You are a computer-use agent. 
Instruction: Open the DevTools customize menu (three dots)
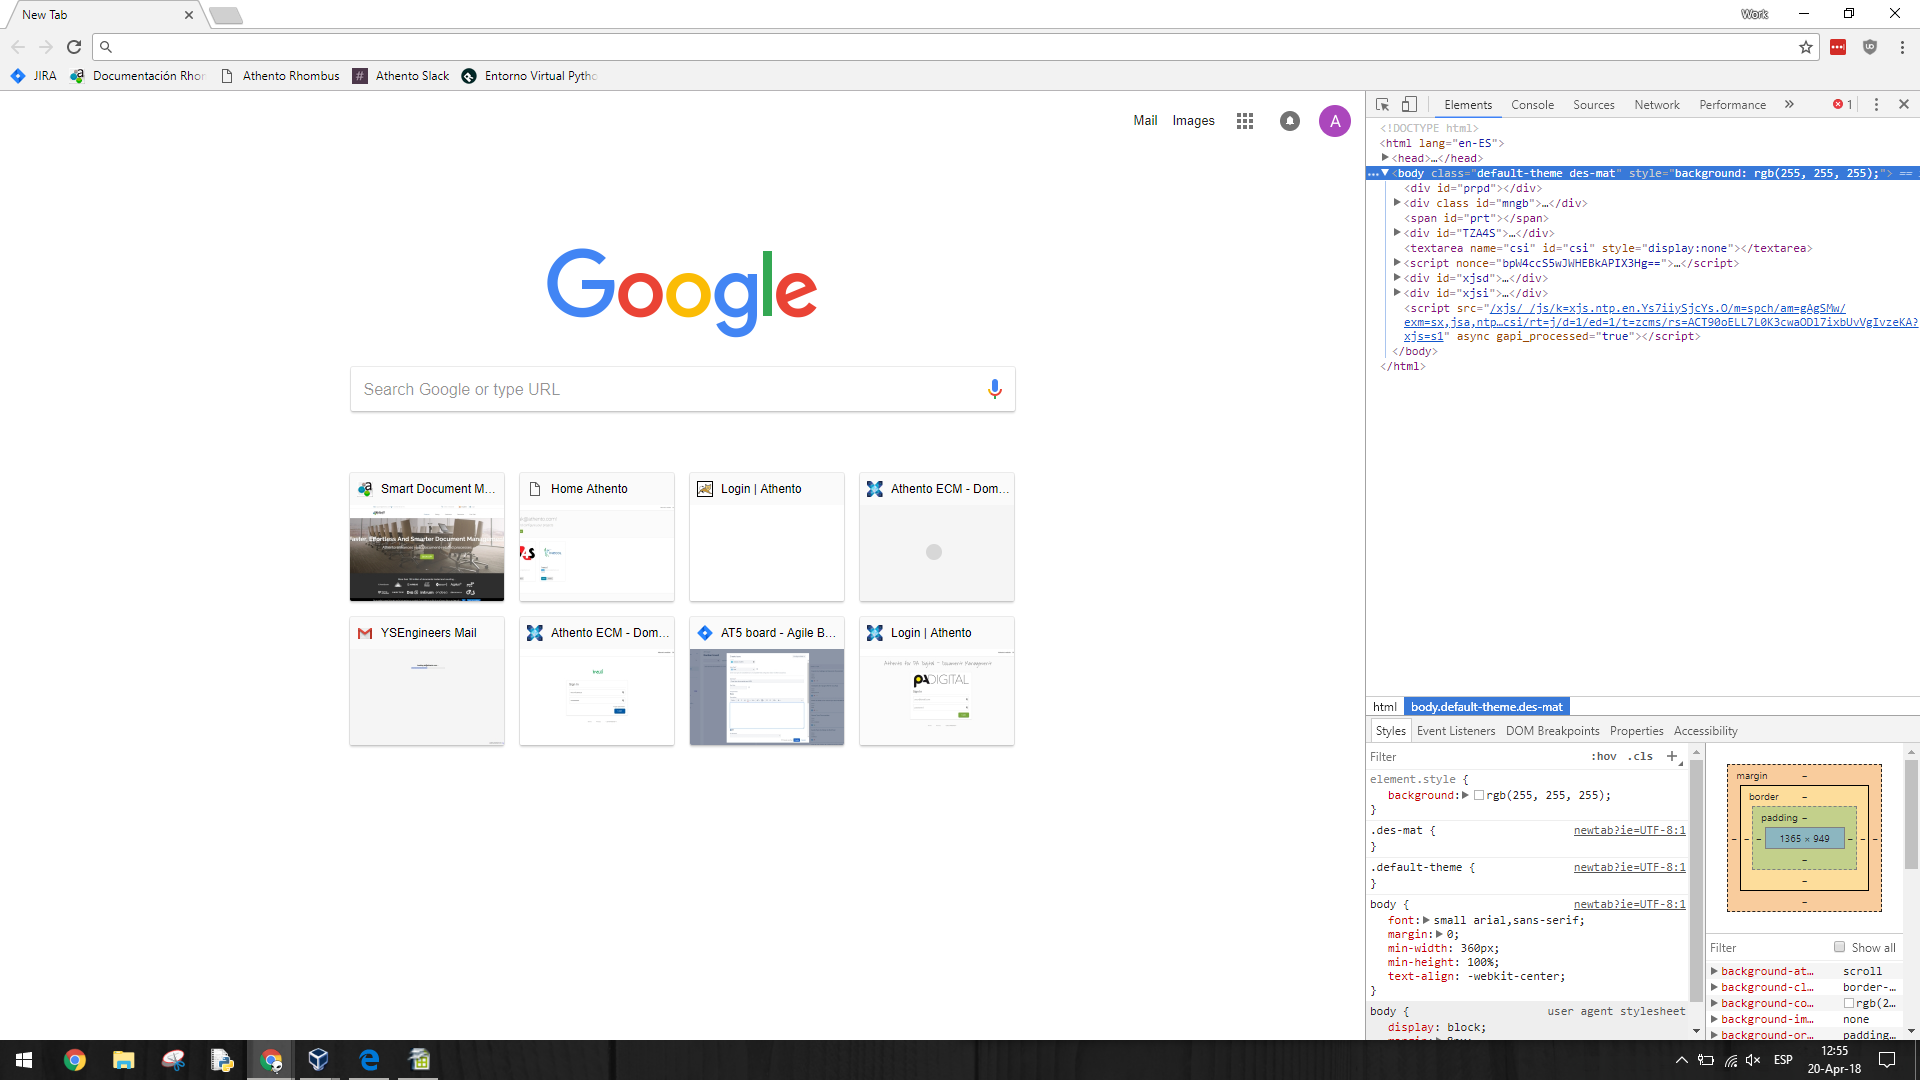[1876, 104]
